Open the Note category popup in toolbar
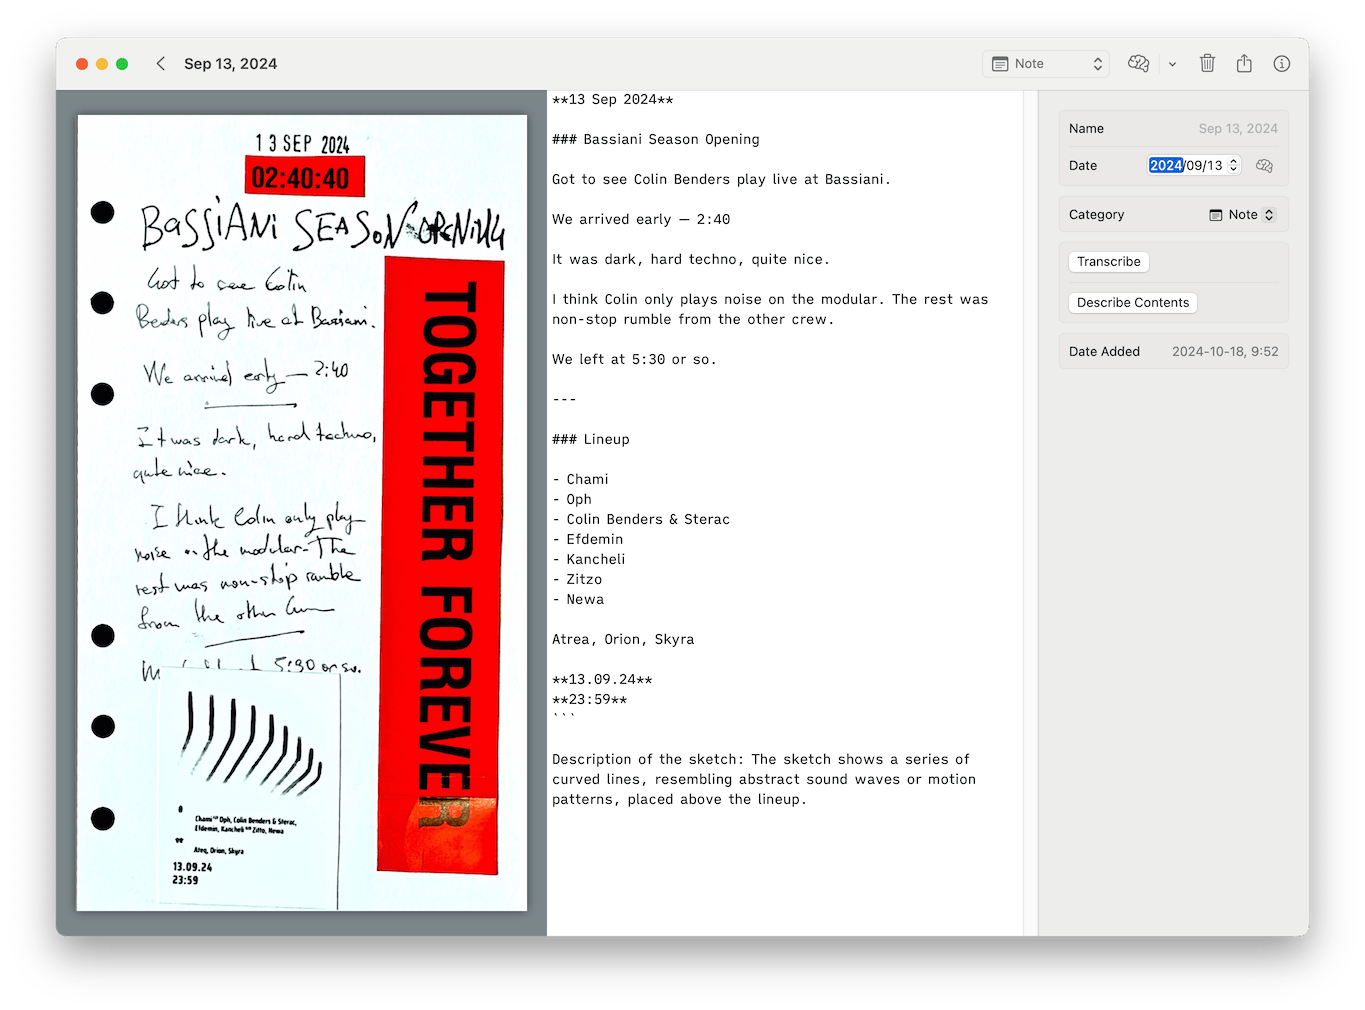1365x1010 pixels. (1047, 64)
